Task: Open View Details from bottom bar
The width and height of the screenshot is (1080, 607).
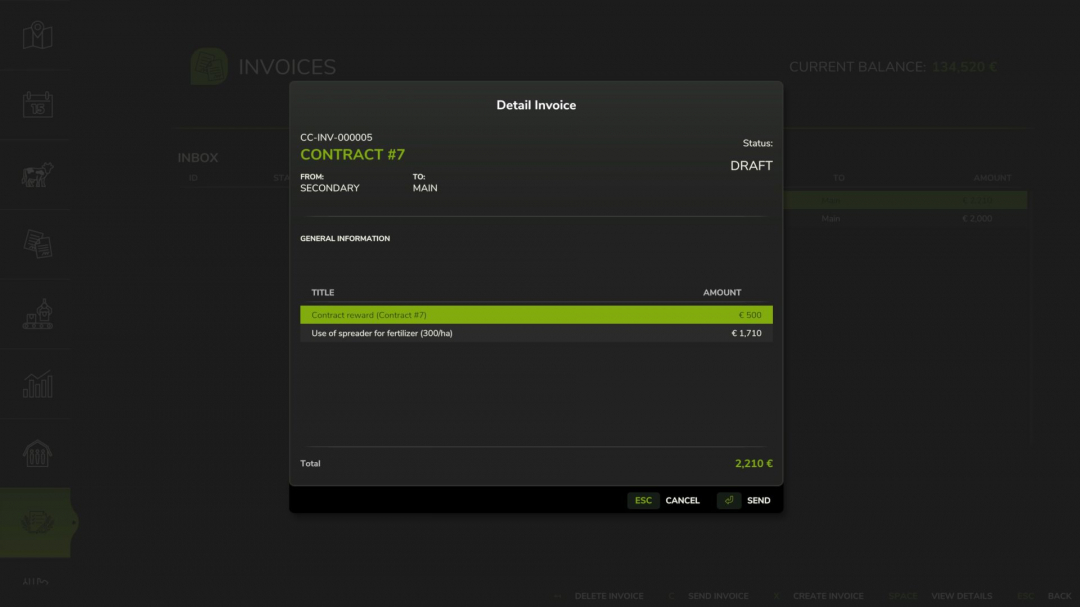Action: [x=962, y=595]
